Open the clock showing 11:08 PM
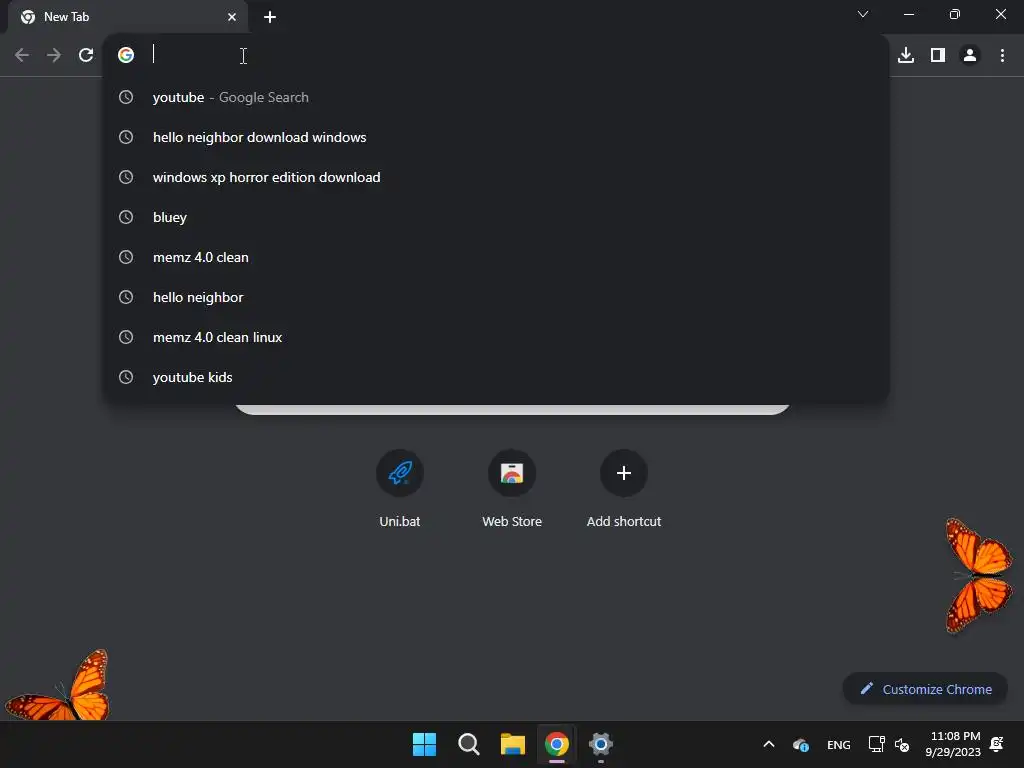 click(953, 744)
